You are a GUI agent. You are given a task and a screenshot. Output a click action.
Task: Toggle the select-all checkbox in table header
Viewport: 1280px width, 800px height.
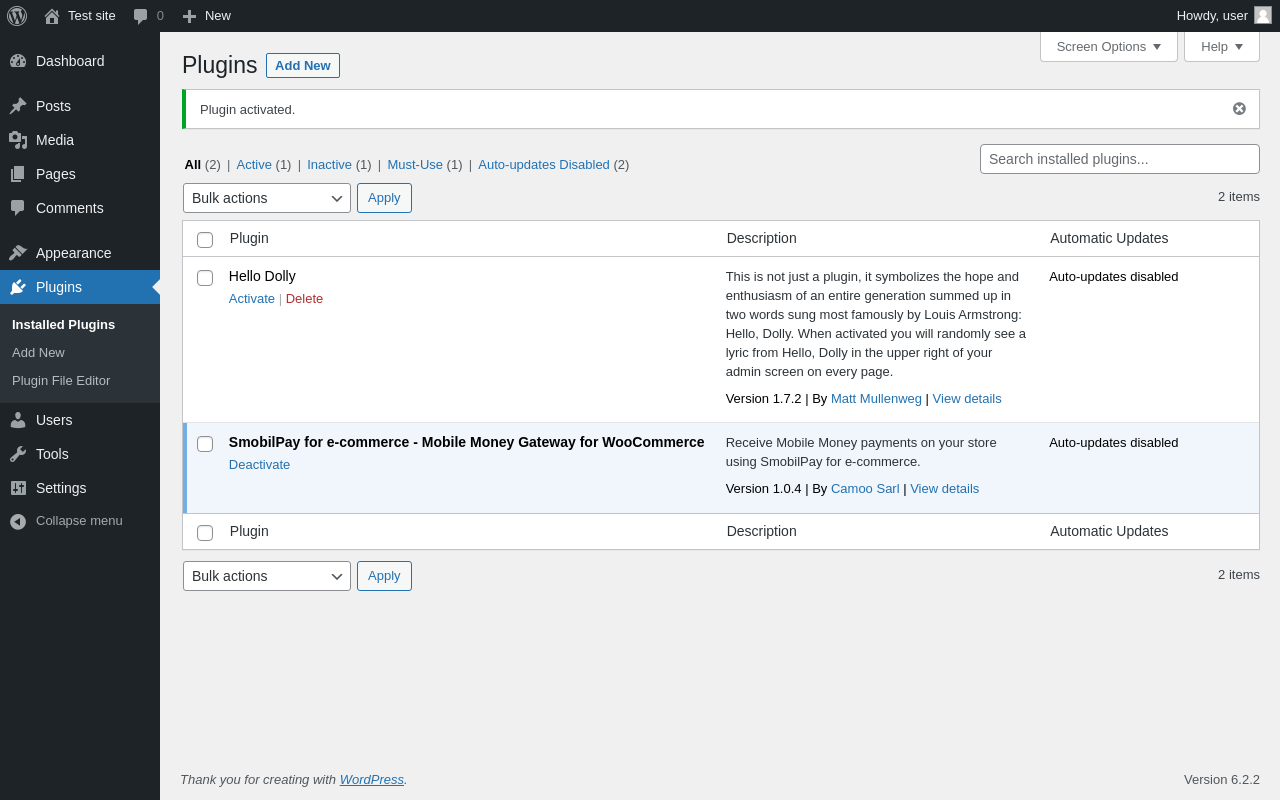[x=205, y=240]
